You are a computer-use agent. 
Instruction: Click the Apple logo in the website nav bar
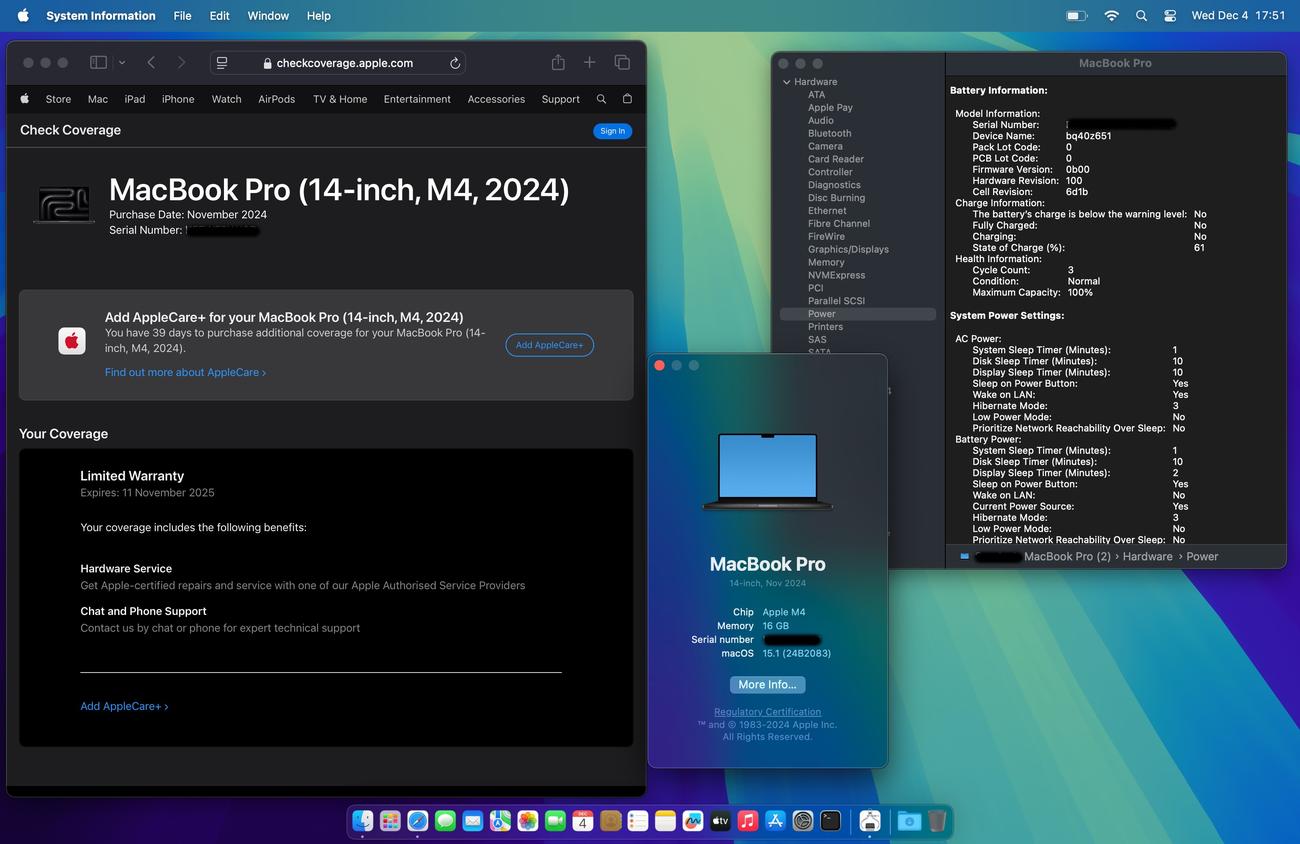point(25,99)
